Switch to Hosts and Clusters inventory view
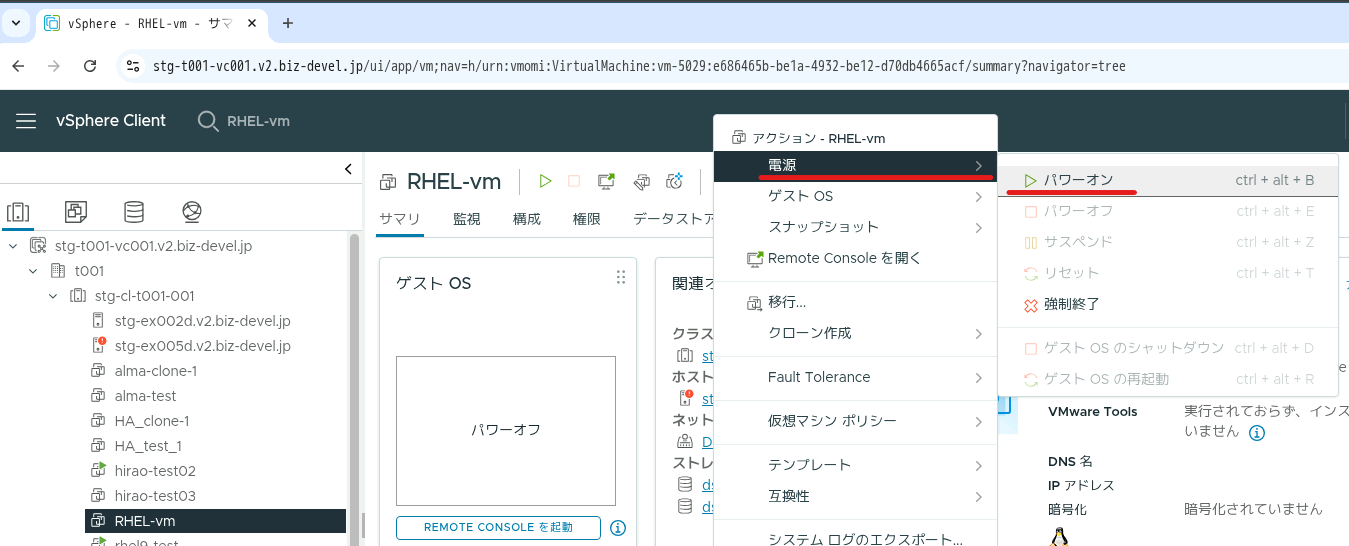 coord(18,212)
